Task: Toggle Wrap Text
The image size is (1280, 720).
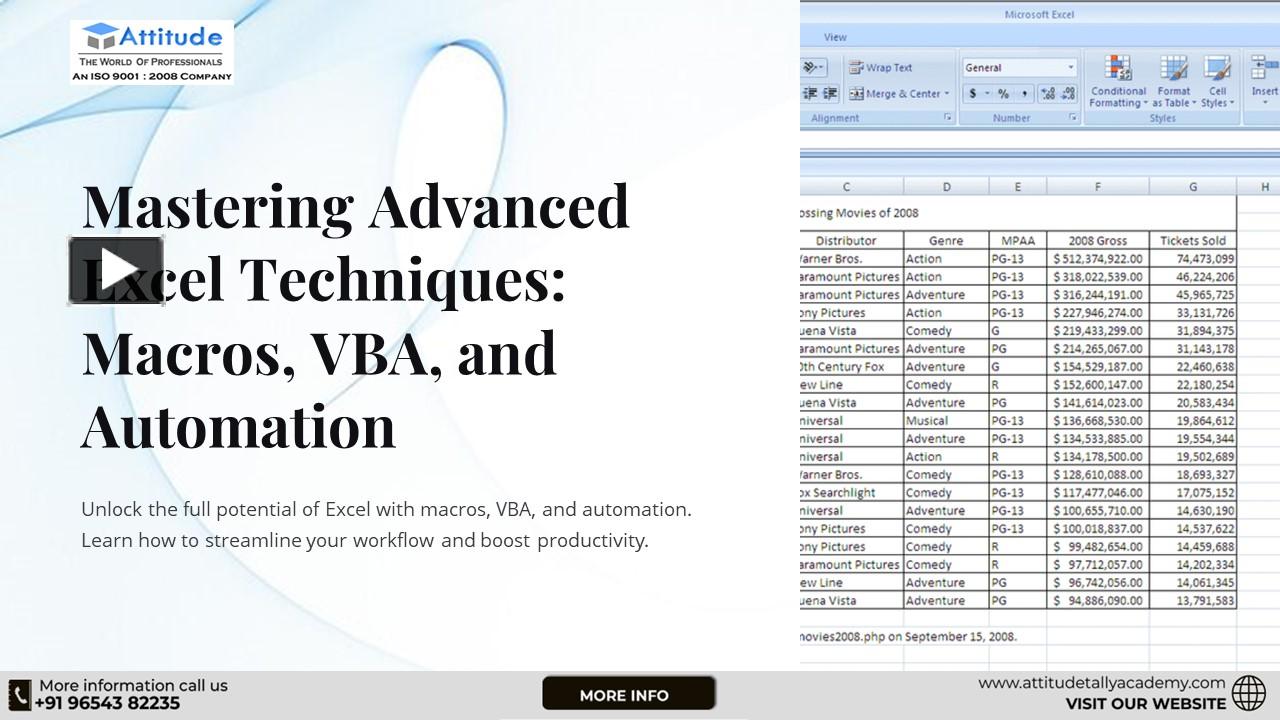Action: (881, 68)
